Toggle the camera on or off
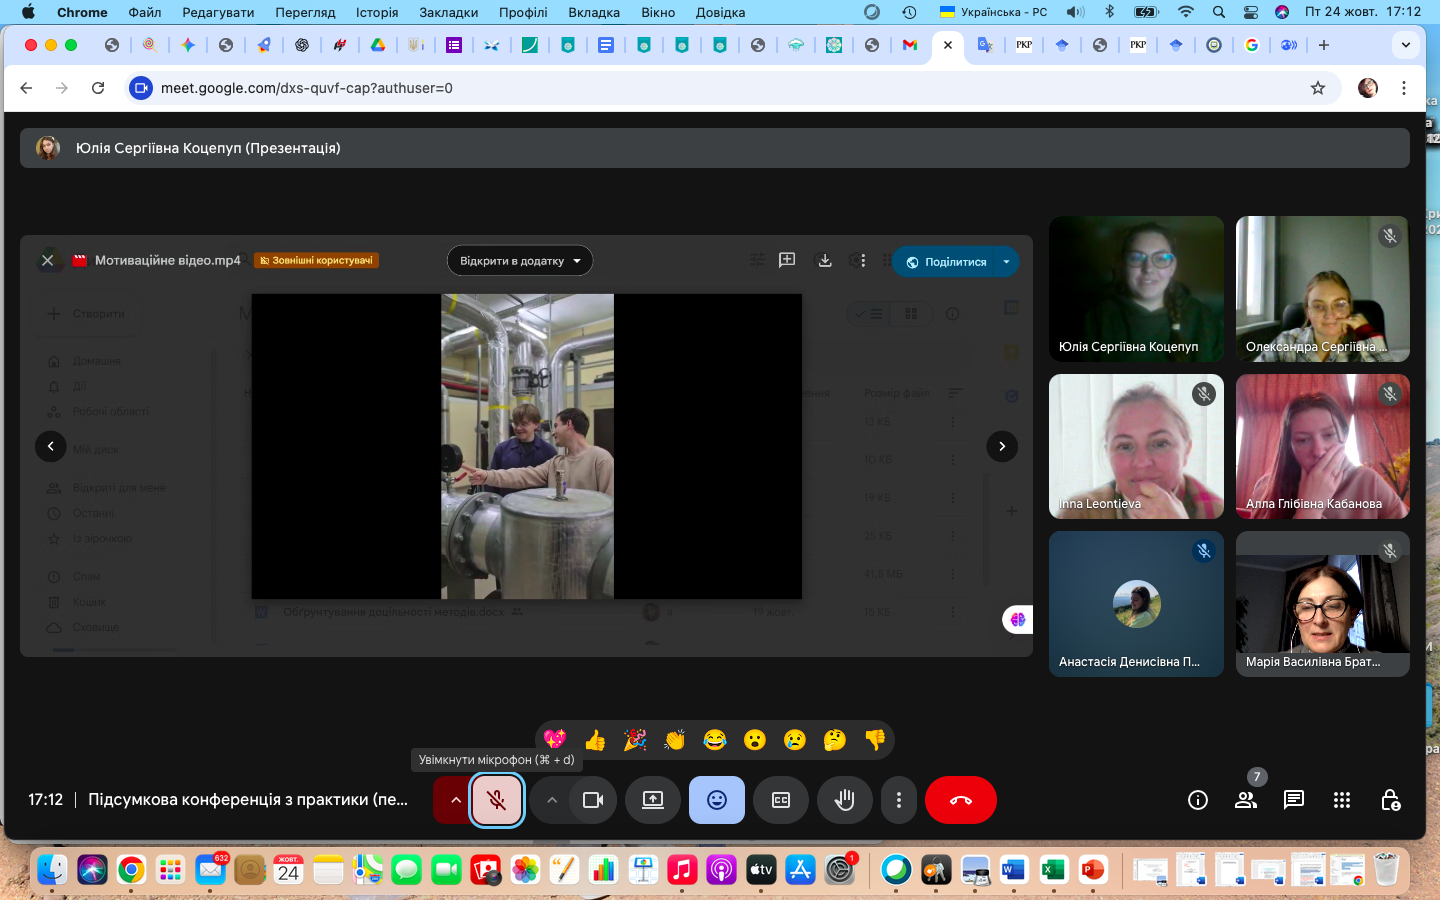The width and height of the screenshot is (1440, 900). coord(593,800)
